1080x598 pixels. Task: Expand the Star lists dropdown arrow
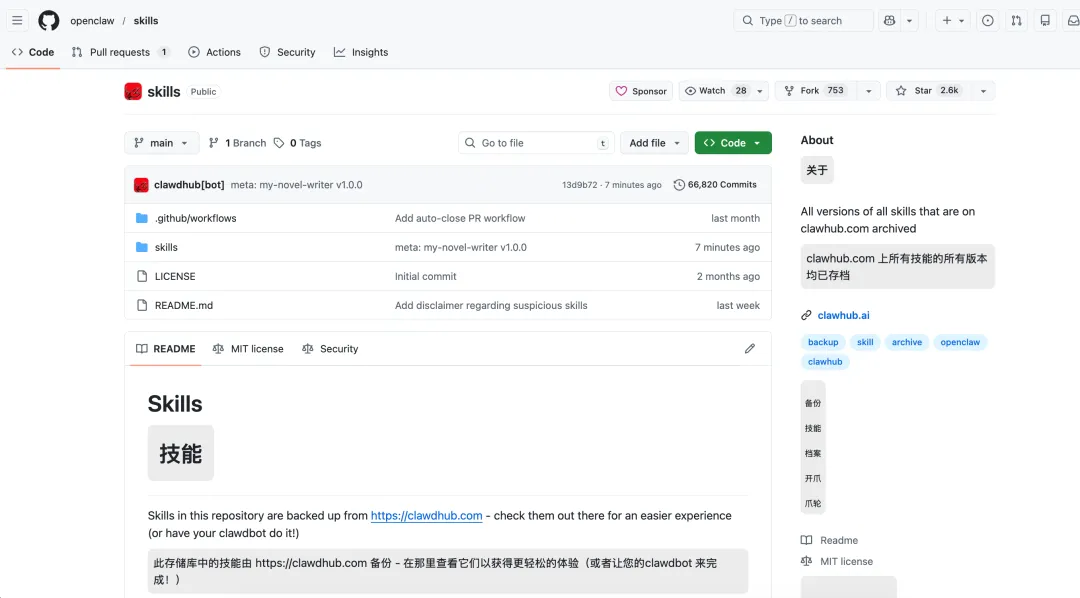click(x=984, y=91)
